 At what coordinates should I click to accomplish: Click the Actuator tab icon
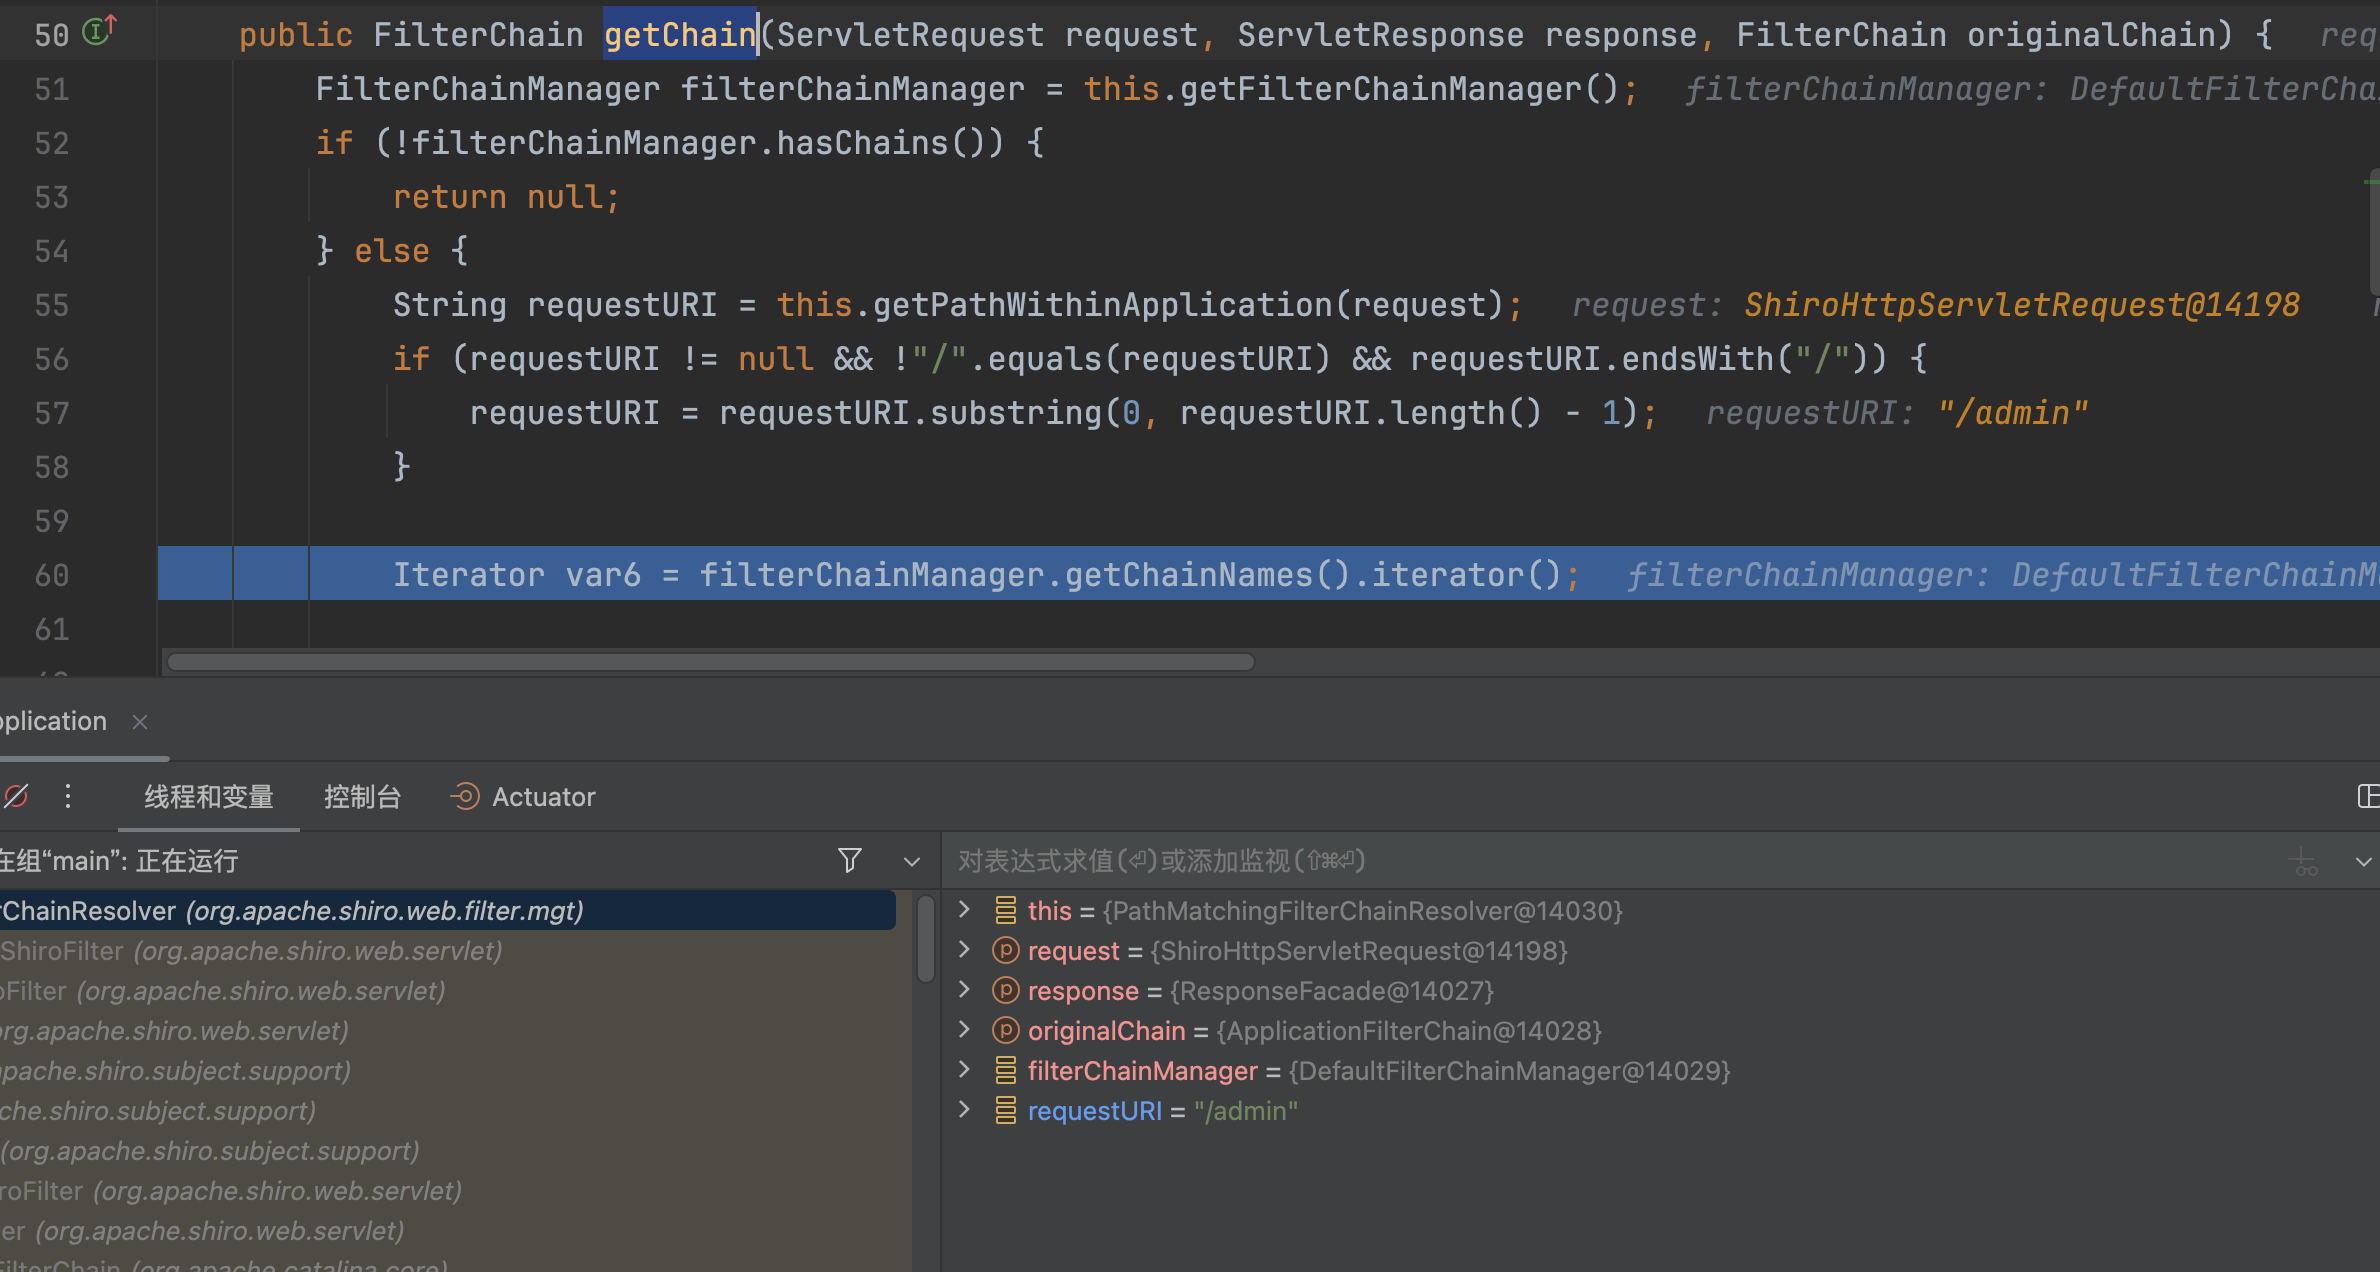coord(465,797)
